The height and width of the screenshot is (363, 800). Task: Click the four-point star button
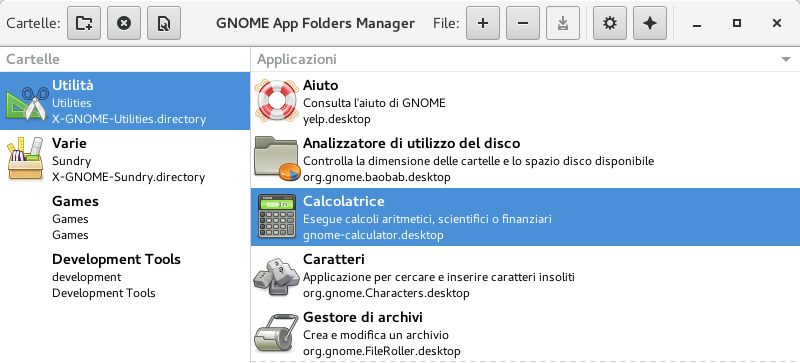[x=650, y=23]
